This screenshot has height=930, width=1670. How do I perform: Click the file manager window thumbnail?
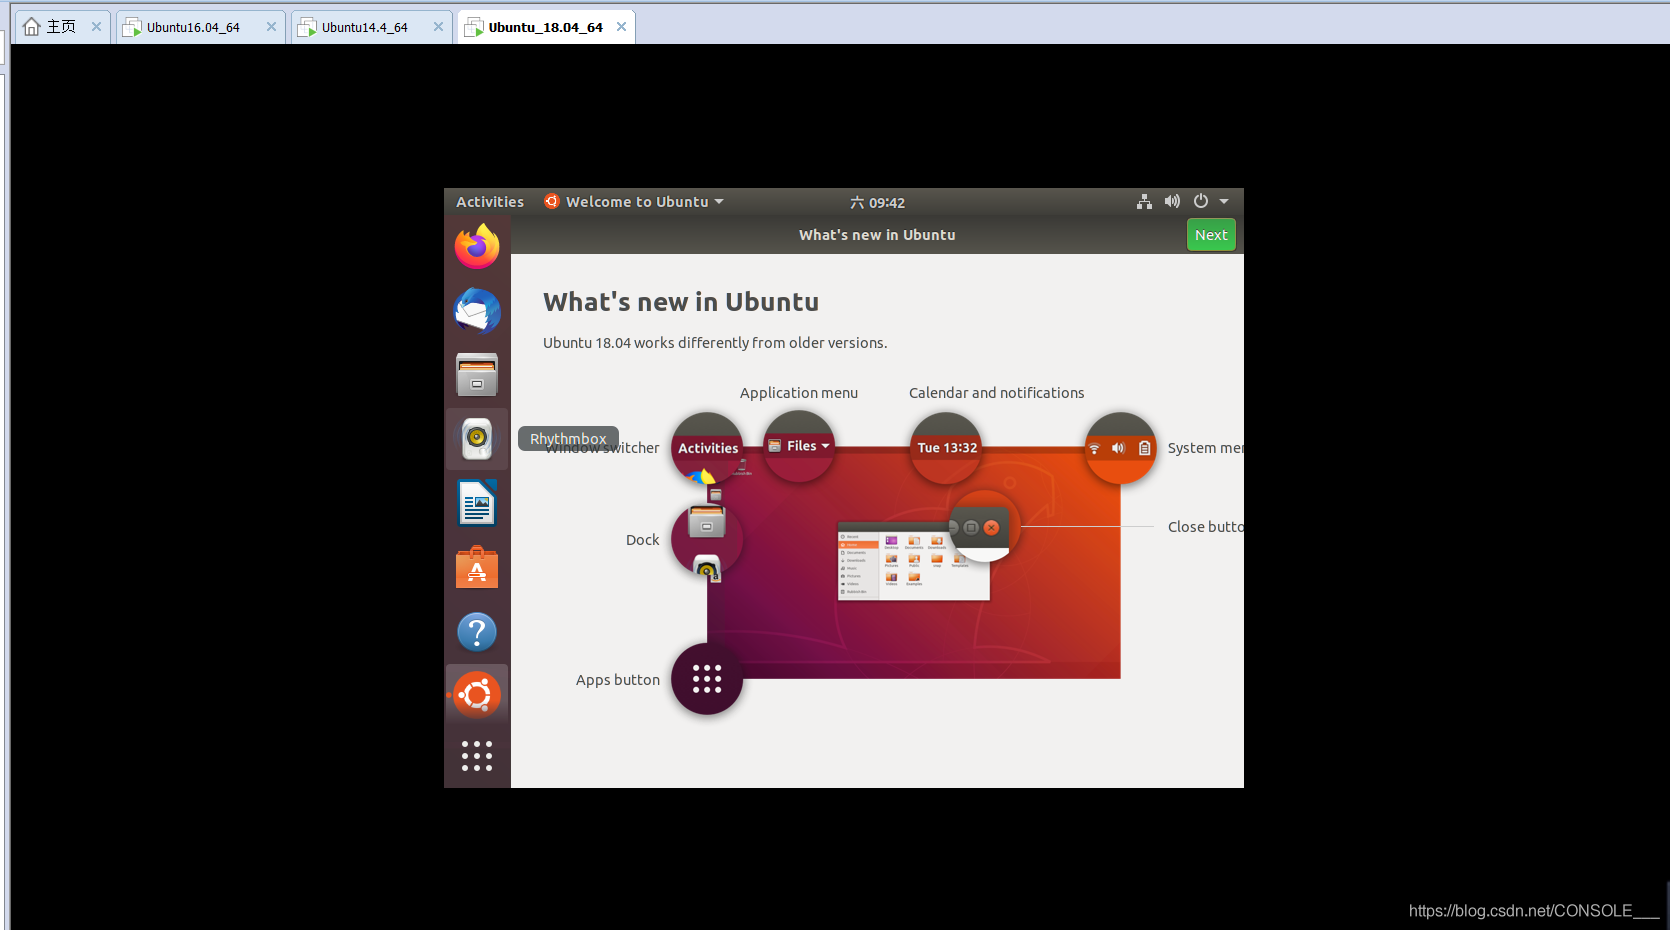pos(913,561)
